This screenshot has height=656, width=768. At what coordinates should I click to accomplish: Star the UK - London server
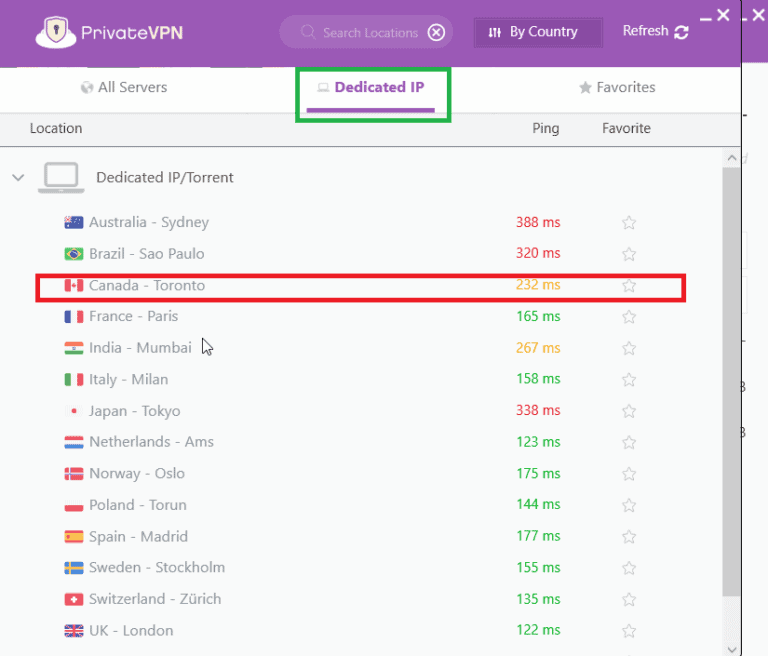[x=629, y=631]
